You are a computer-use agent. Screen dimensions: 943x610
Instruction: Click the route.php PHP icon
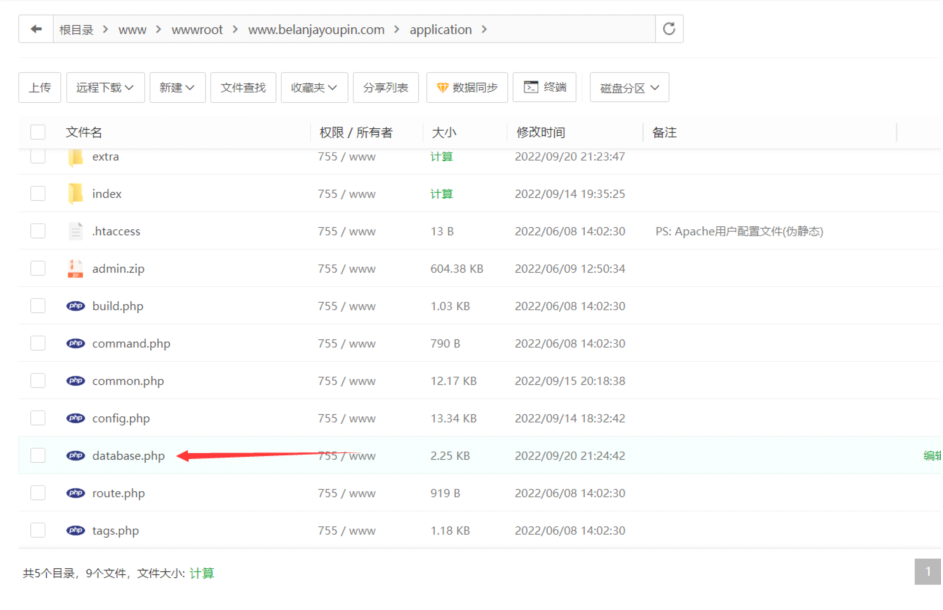tap(75, 493)
